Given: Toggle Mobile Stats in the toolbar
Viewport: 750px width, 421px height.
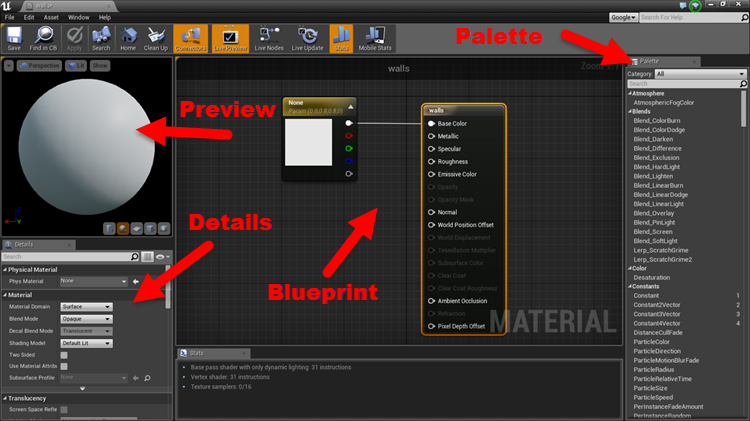Looking at the screenshot, I should [375, 38].
